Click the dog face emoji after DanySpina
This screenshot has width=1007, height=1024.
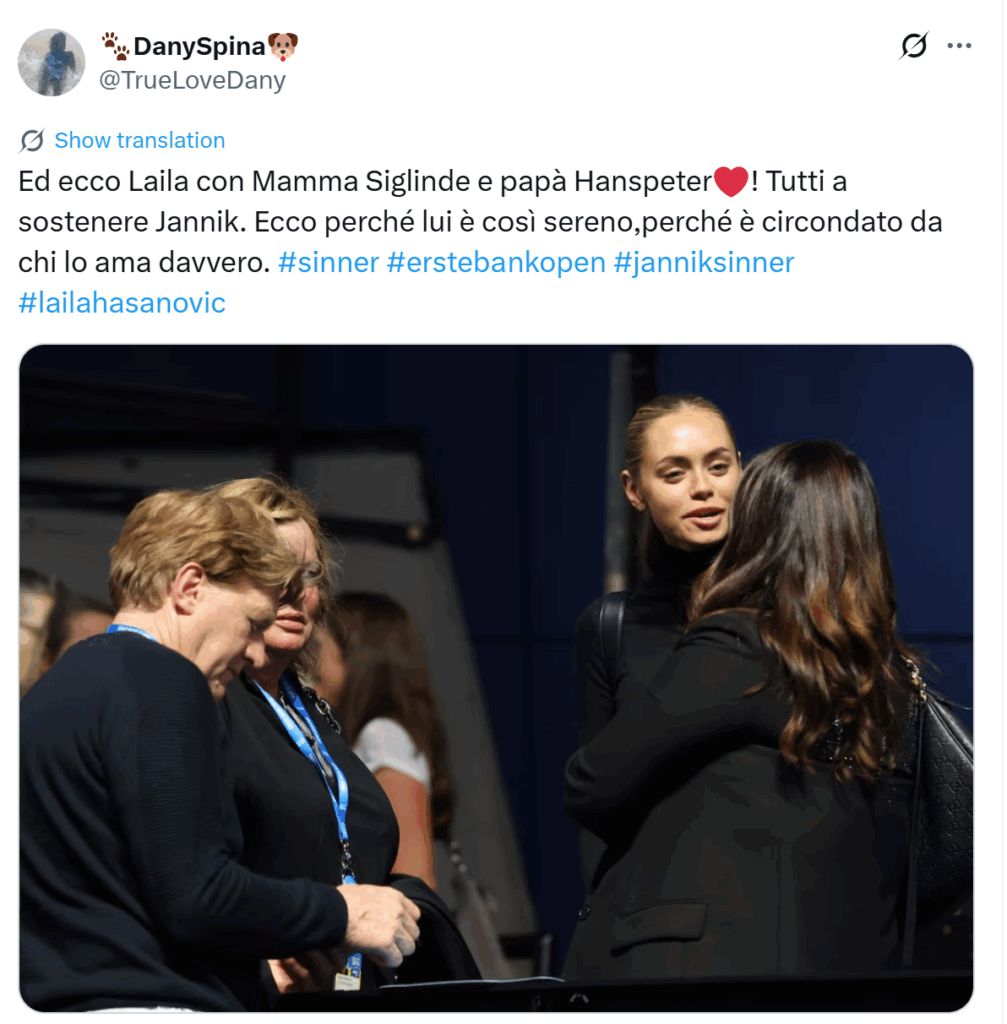[x=283, y=46]
